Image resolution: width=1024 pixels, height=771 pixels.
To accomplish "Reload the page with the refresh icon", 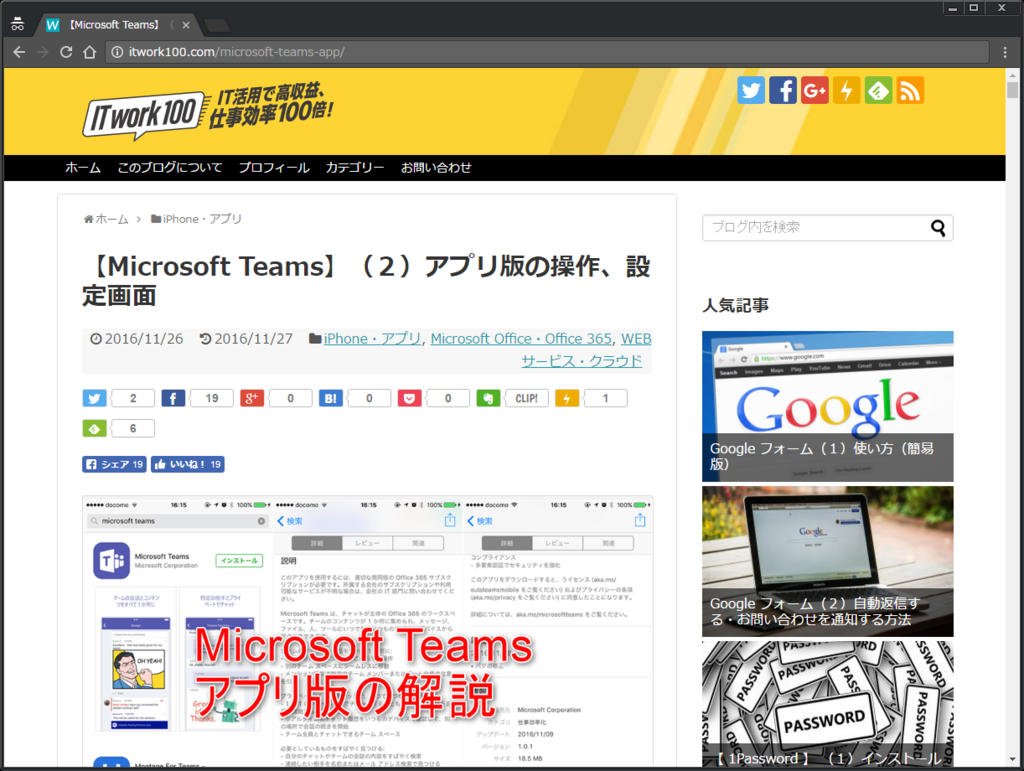I will 66,52.
